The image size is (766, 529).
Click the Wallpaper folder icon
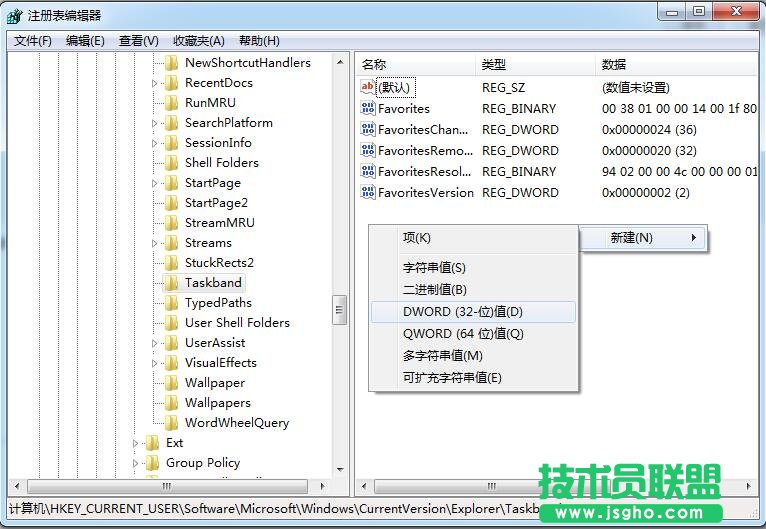pos(171,383)
